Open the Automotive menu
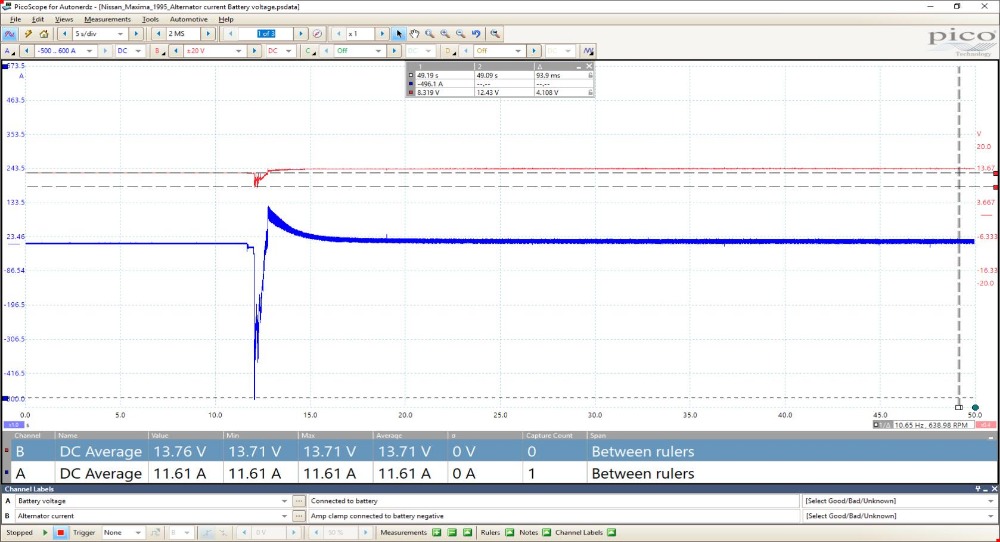1000x542 pixels. [188, 19]
